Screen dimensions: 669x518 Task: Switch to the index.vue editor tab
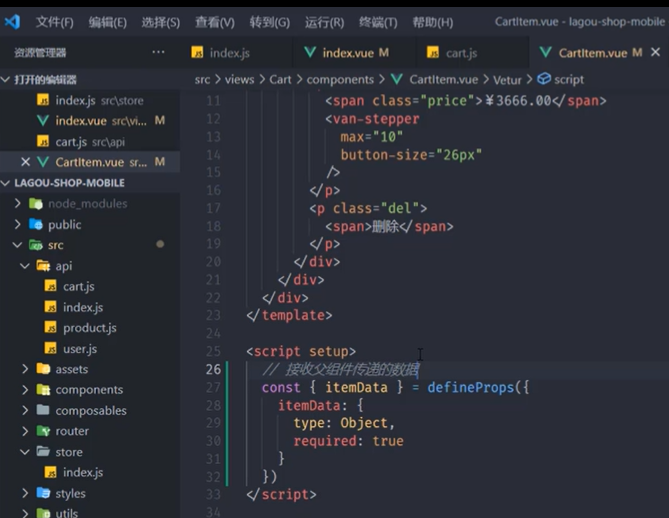pyautogui.click(x=354, y=53)
